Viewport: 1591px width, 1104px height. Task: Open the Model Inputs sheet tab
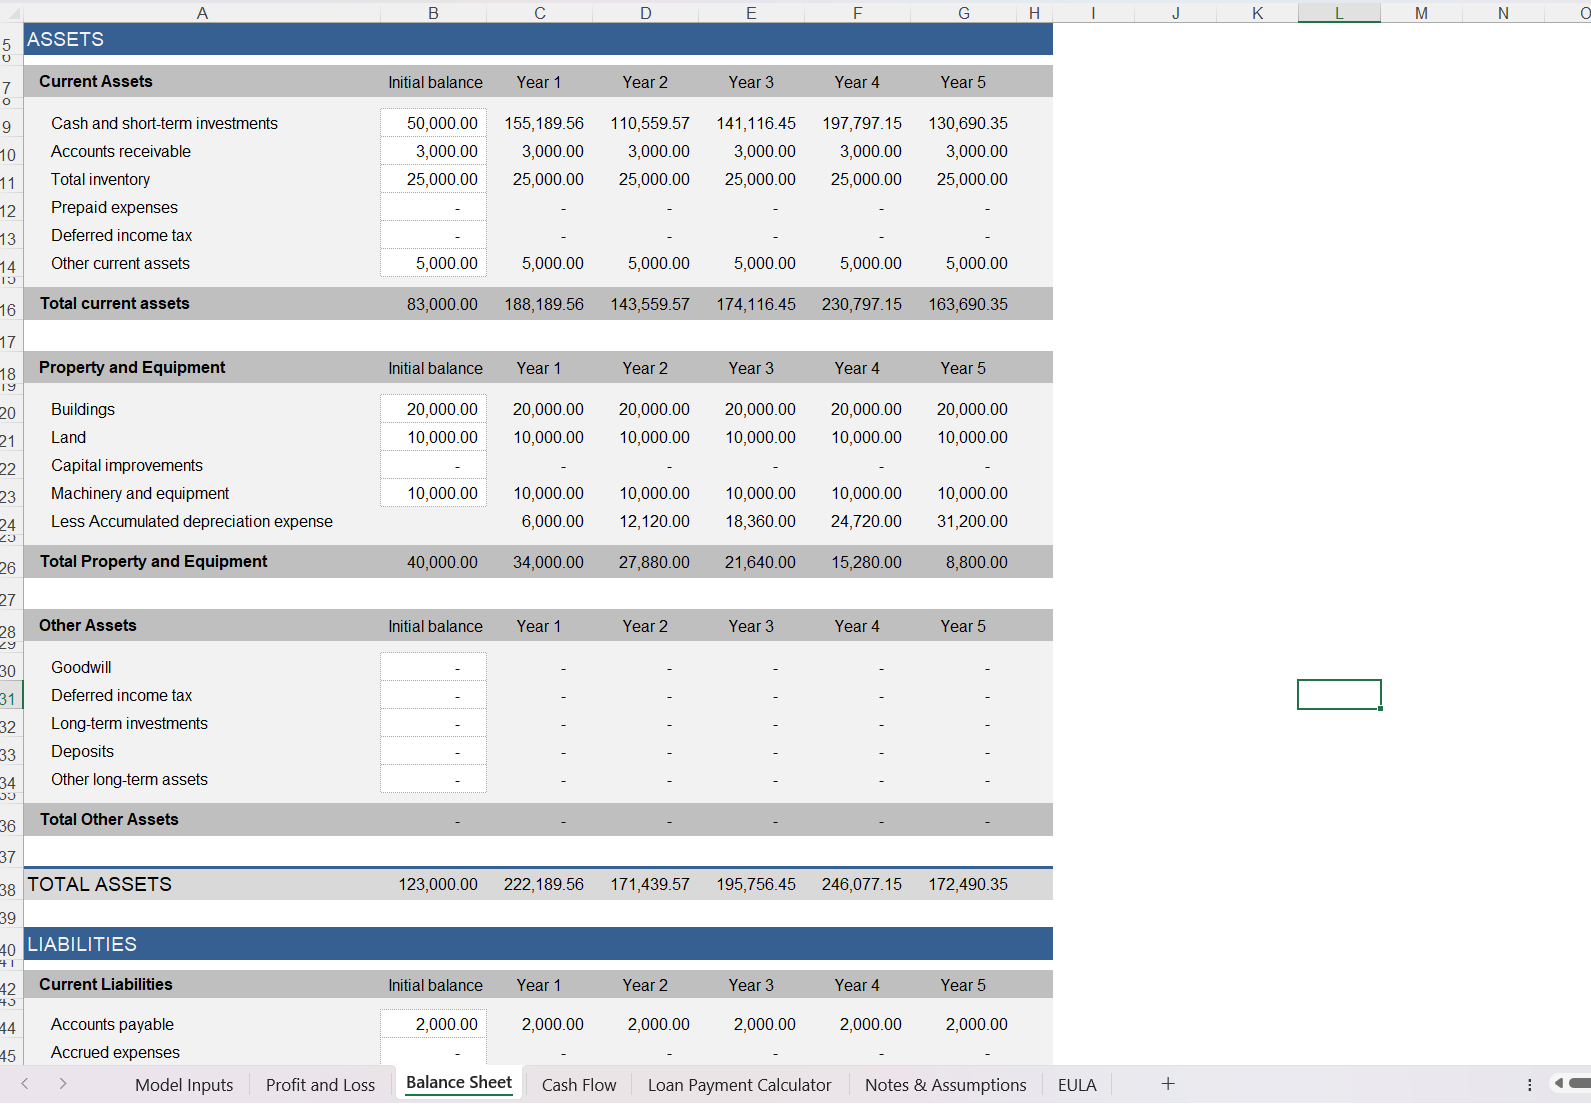[x=184, y=1085]
